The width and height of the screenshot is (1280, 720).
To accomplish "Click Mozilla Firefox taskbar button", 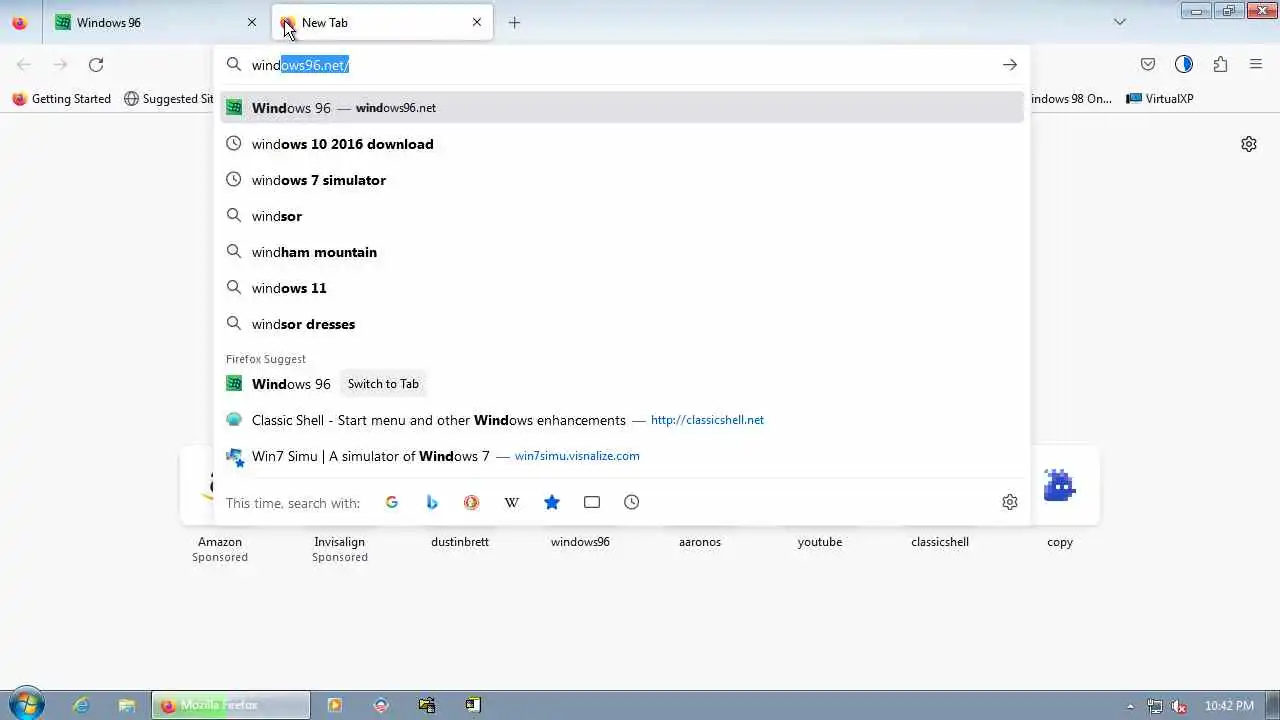I will click(231, 705).
